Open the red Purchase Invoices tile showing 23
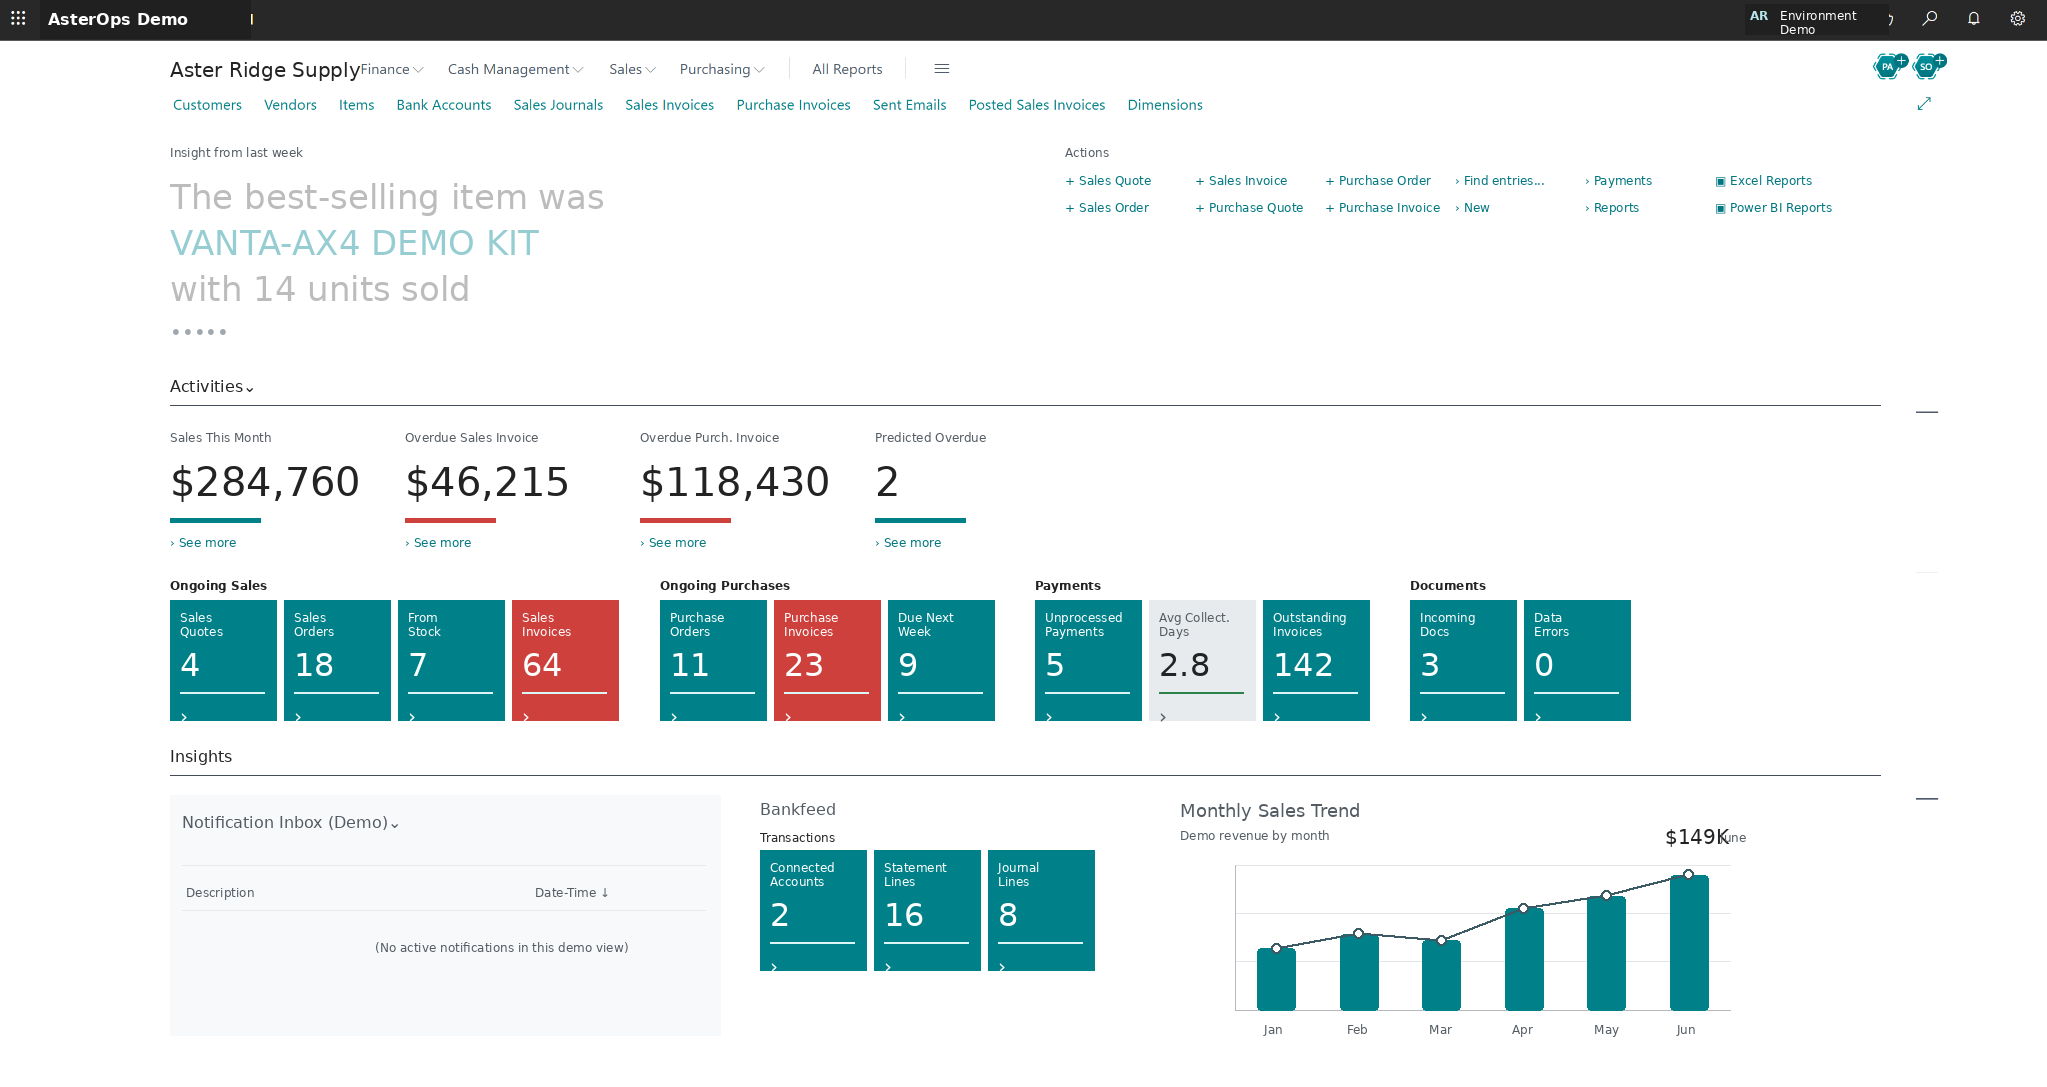The width and height of the screenshot is (2047, 1087). 827,660
